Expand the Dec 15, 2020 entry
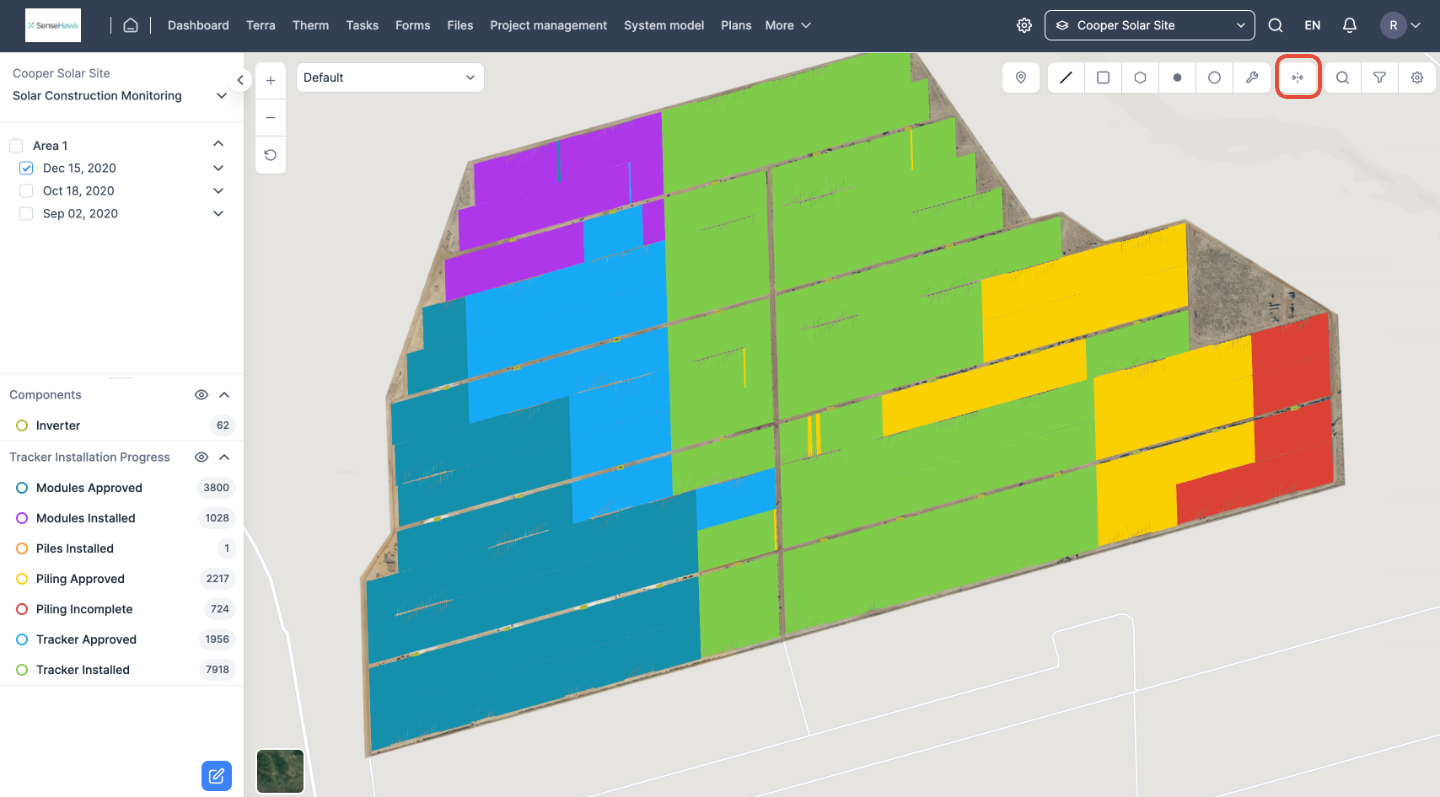 tap(218, 168)
